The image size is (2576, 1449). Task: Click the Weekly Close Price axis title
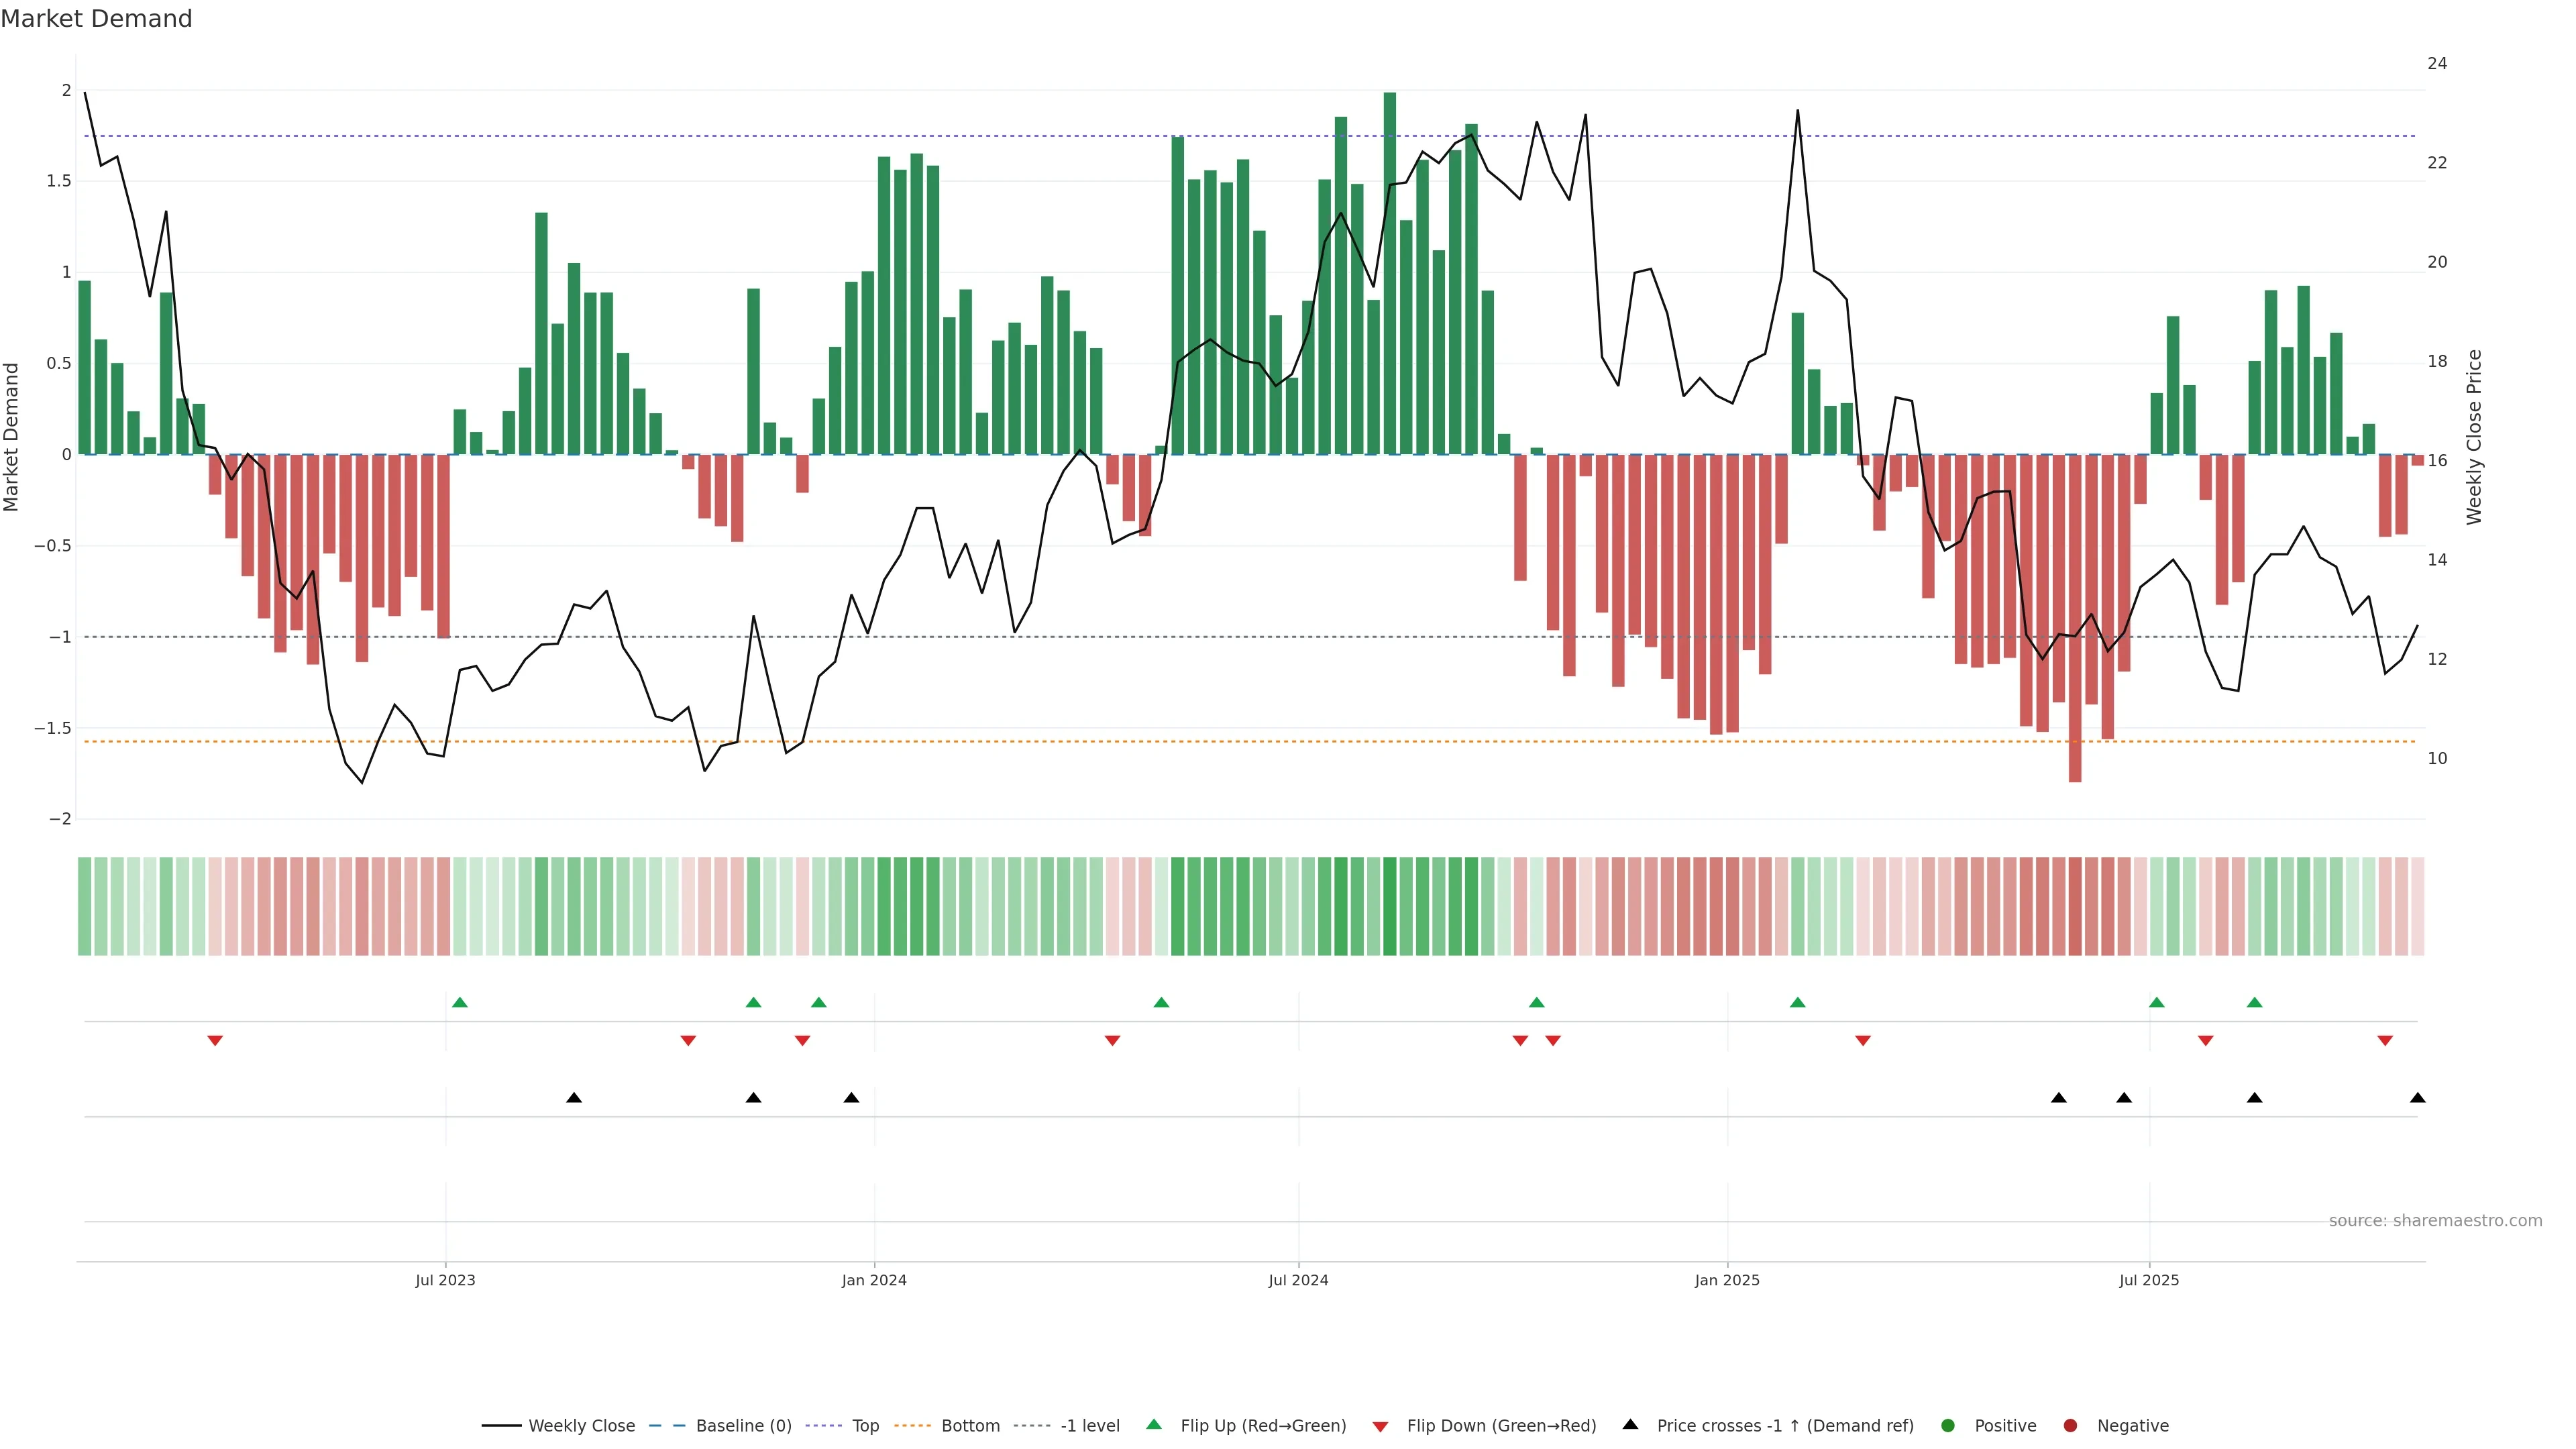coord(2474,437)
